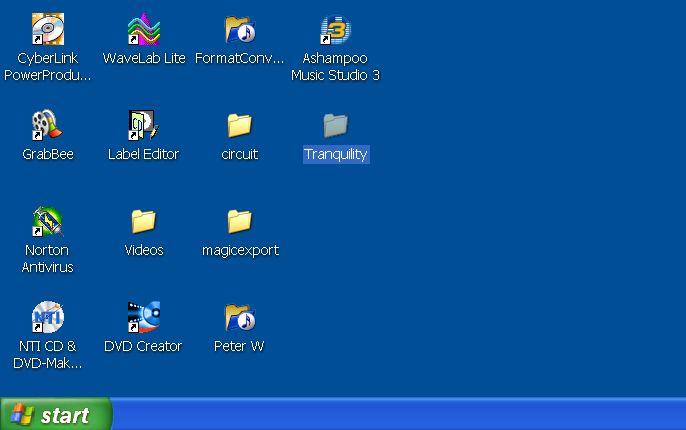Click an empty area of the taskbar
Viewport: 686px width, 430px height.
click(x=400, y=415)
